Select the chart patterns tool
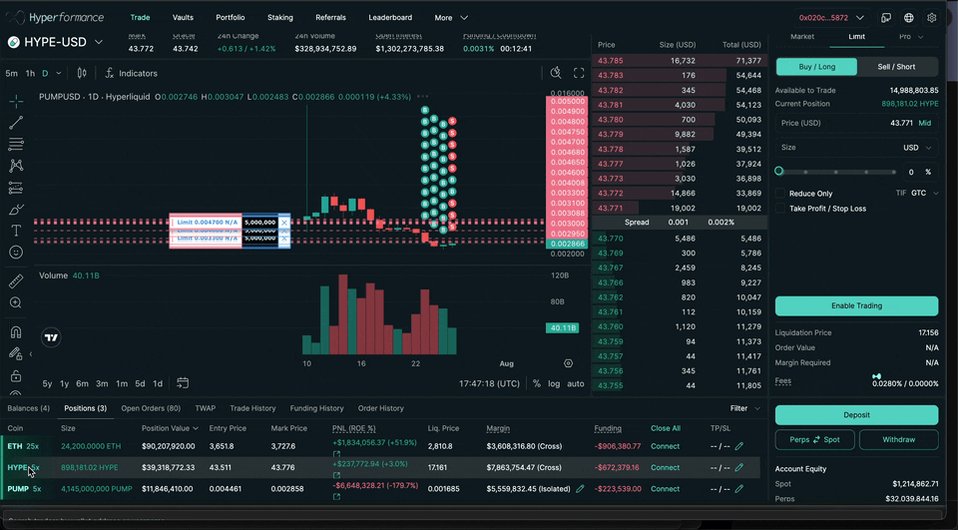This screenshot has width=958, height=530. click(16, 166)
